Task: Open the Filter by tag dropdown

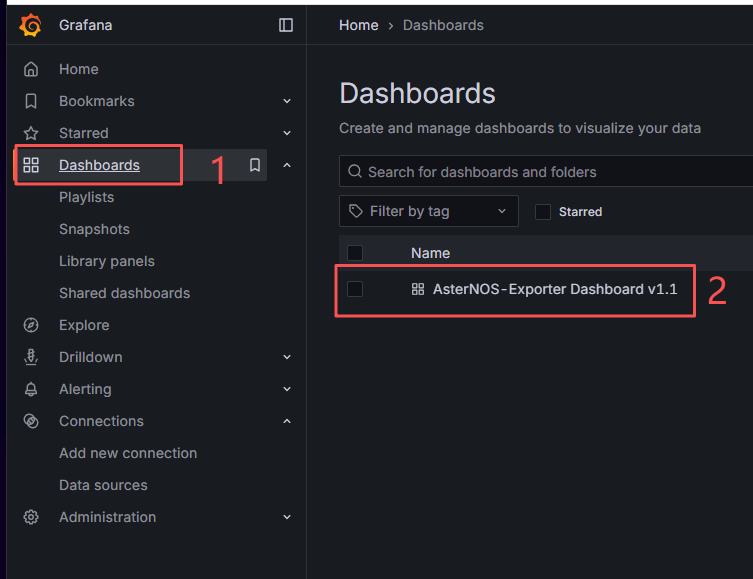Action: point(428,211)
